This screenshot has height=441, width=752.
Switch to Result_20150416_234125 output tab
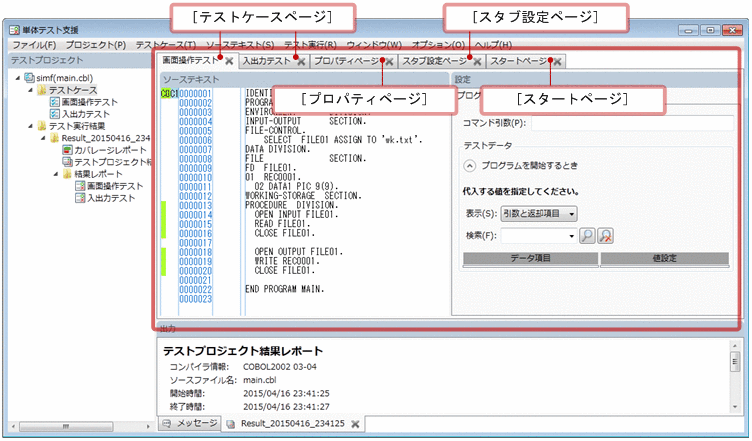293,424
